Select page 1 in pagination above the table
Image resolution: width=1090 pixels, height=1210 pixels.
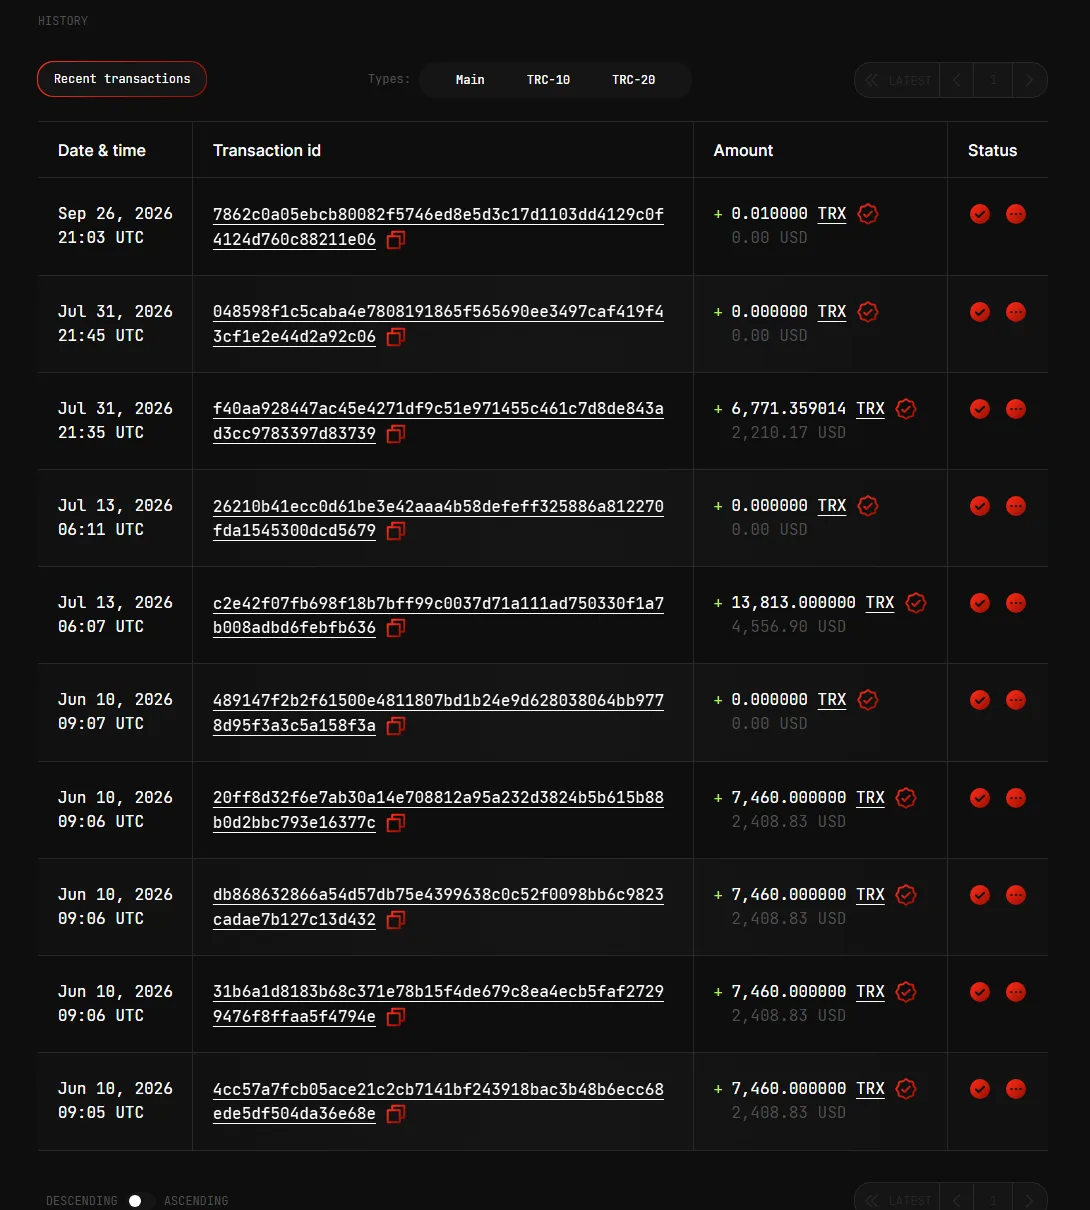point(993,80)
